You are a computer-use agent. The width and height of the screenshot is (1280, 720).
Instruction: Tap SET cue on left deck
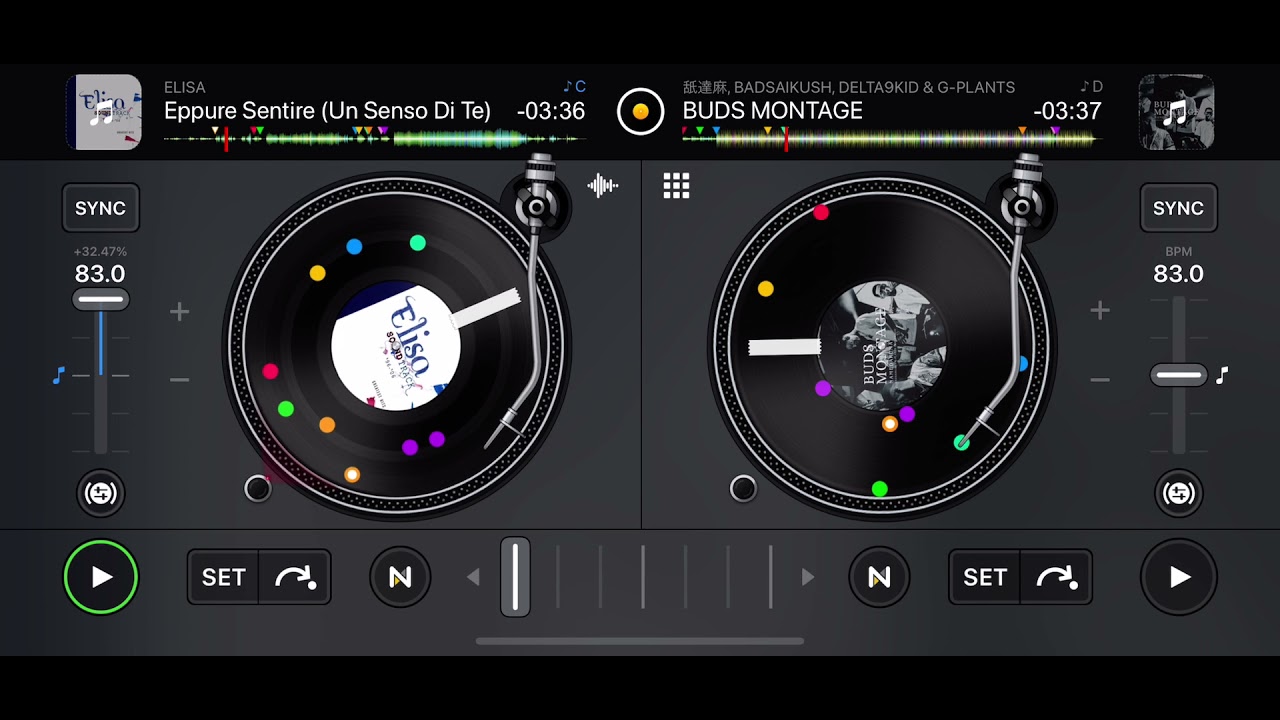[224, 577]
